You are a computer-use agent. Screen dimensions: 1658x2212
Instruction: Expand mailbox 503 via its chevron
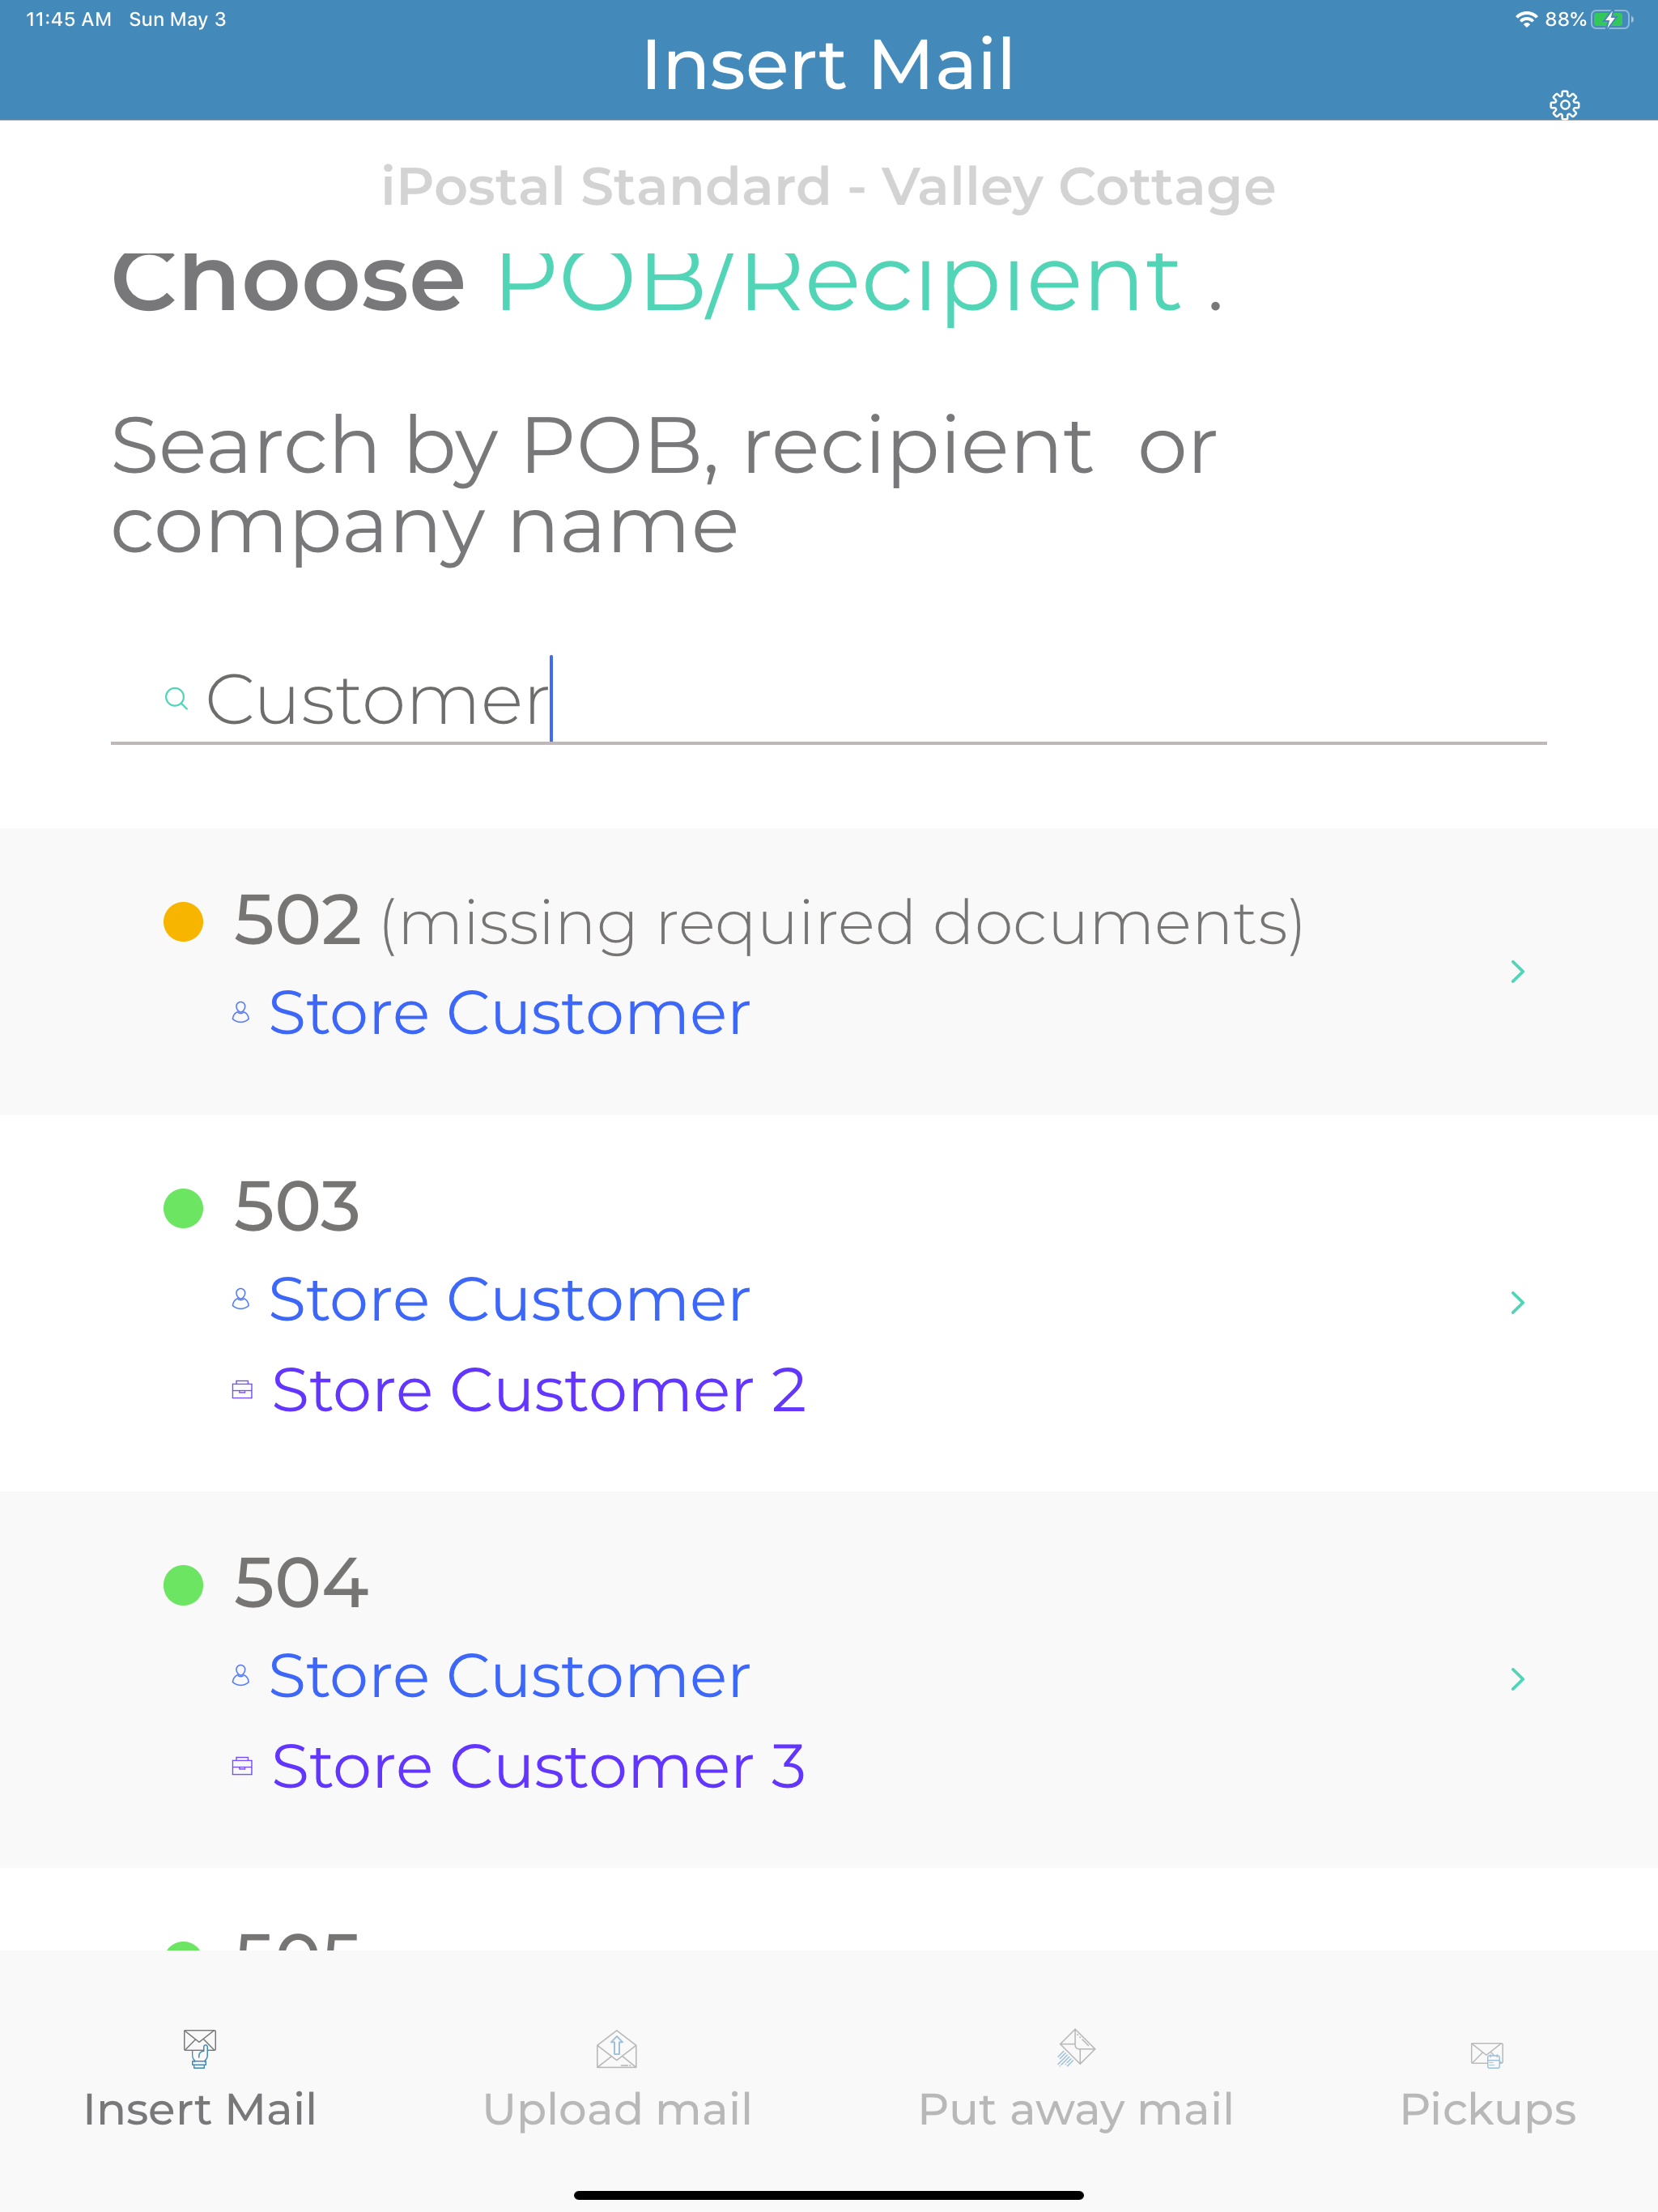coord(1518,1302)
